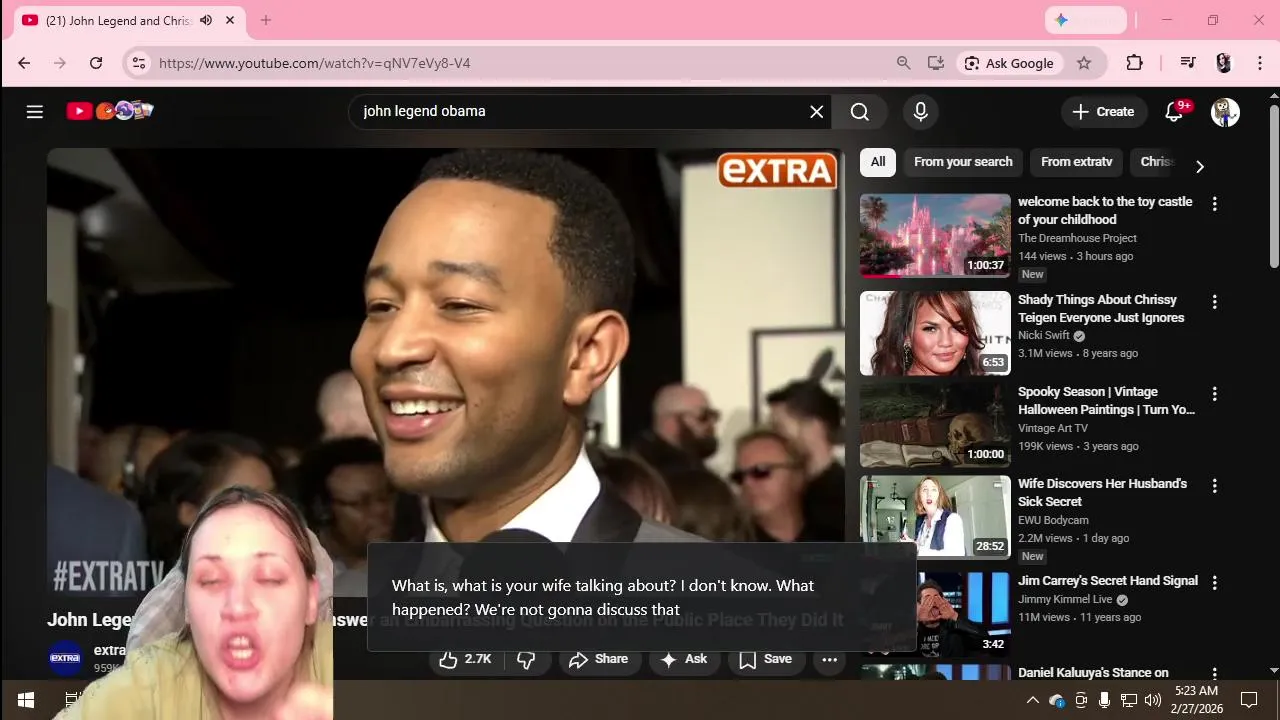Click Ask Google in the address bar
1280x720 pixels.
[x=1009, y=63]
